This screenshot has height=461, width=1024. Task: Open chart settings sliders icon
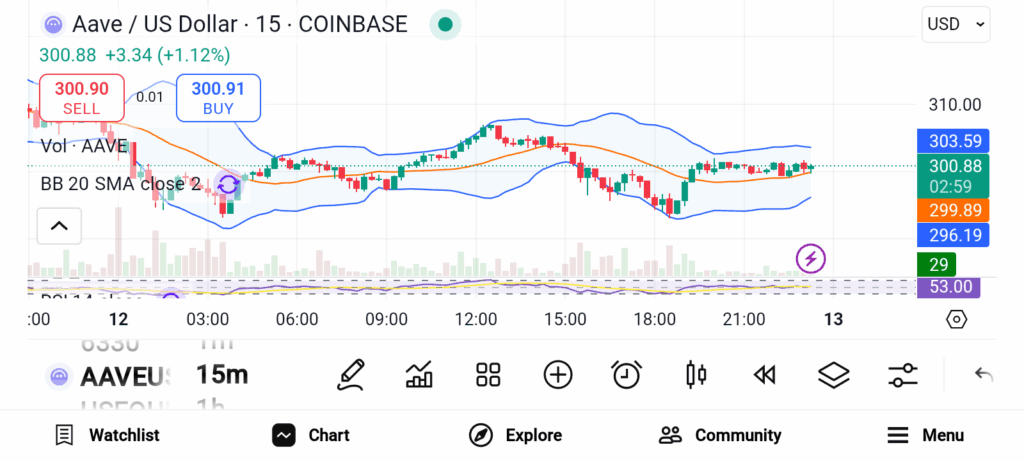coord(903,375)
